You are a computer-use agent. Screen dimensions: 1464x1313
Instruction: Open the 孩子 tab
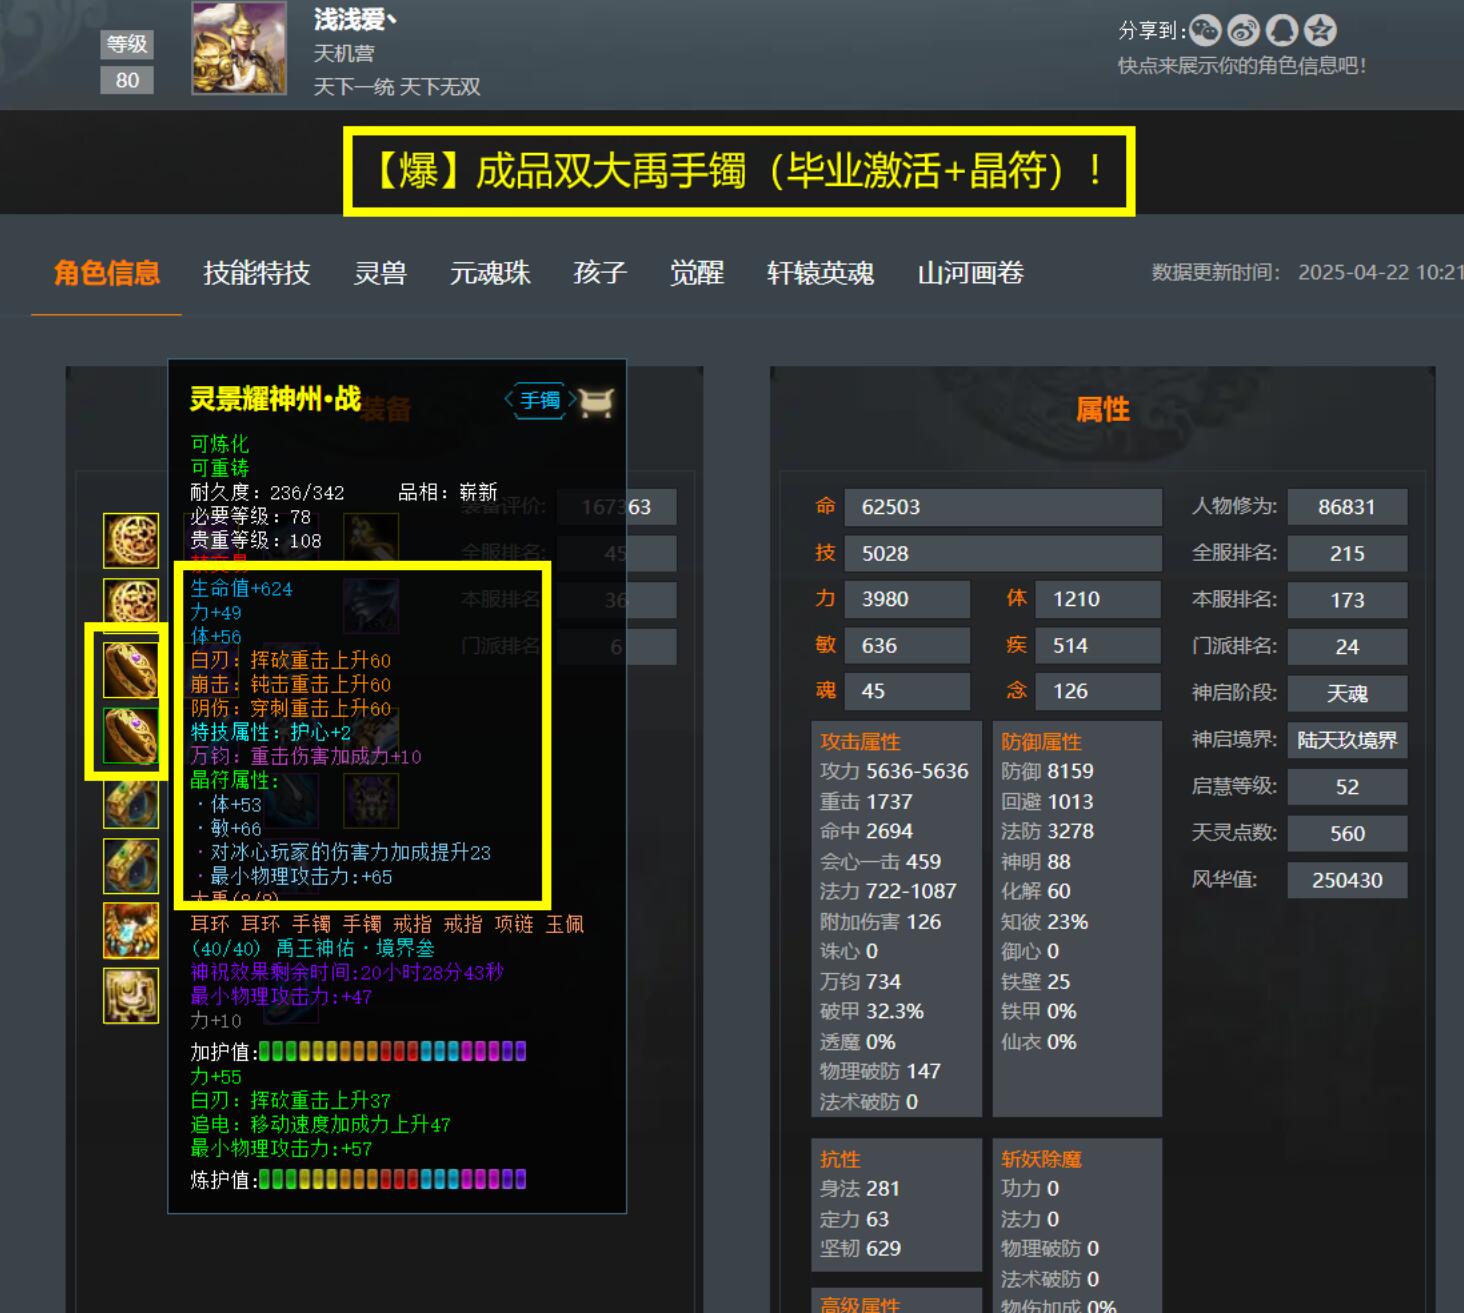[600, 273]
